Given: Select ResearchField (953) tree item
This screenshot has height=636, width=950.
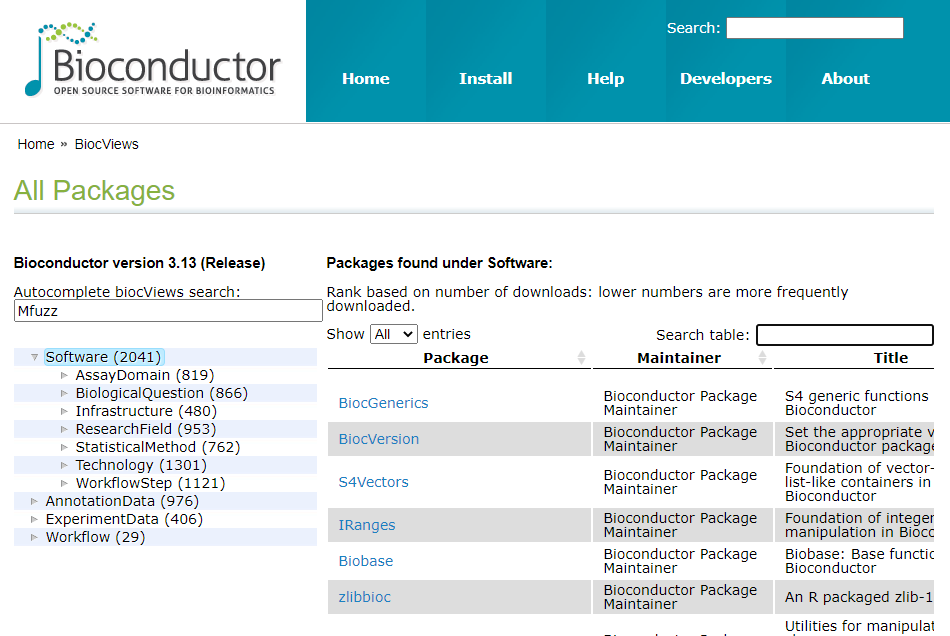Looking at the screenshot, I should [x=146, y=429].
